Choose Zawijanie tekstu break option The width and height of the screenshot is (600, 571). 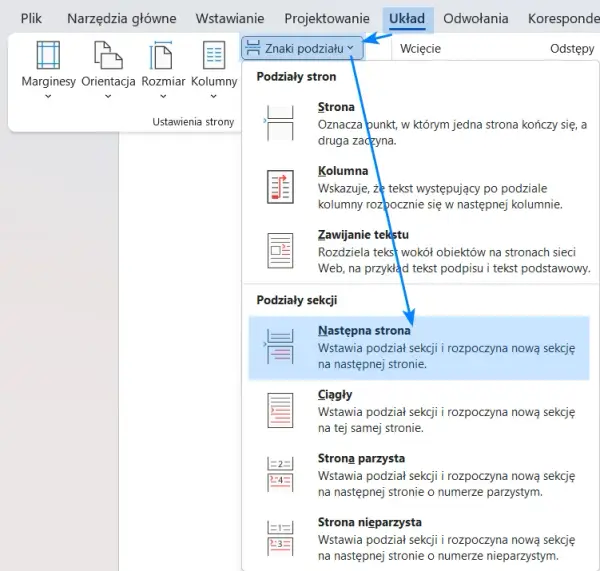(x=419, y=251)
